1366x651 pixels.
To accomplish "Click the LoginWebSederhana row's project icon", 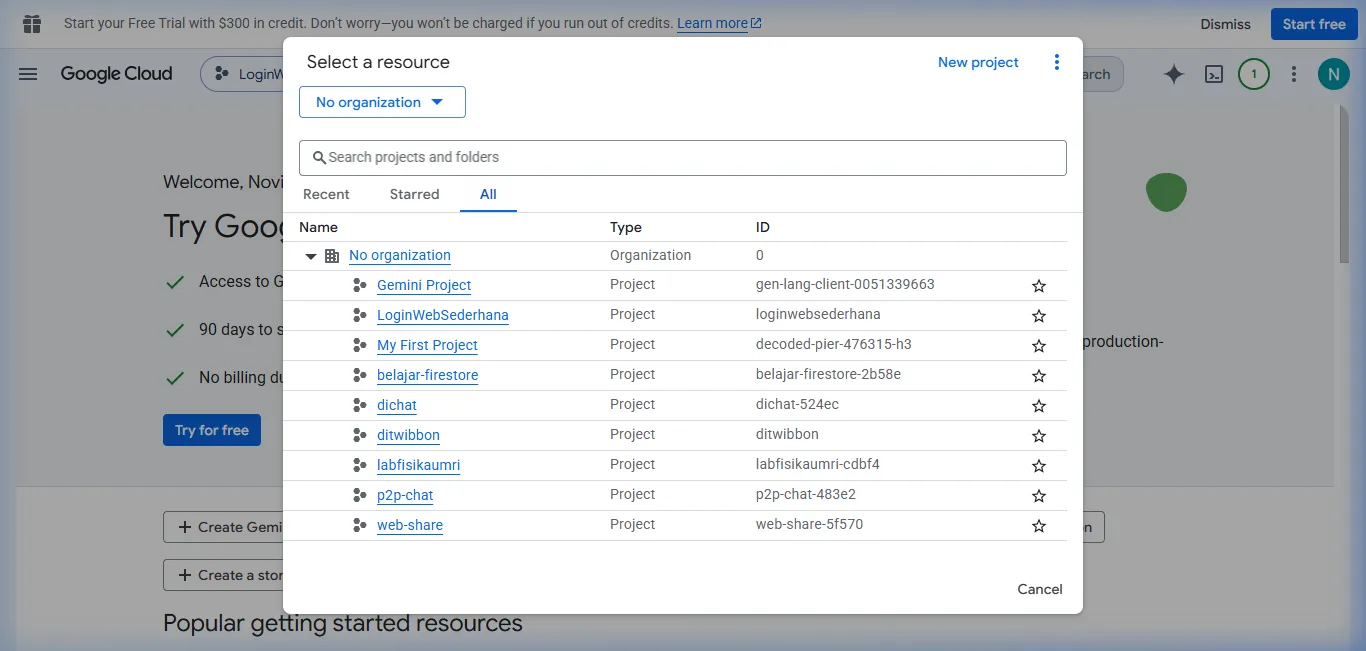I will click(x=360, y=315).
